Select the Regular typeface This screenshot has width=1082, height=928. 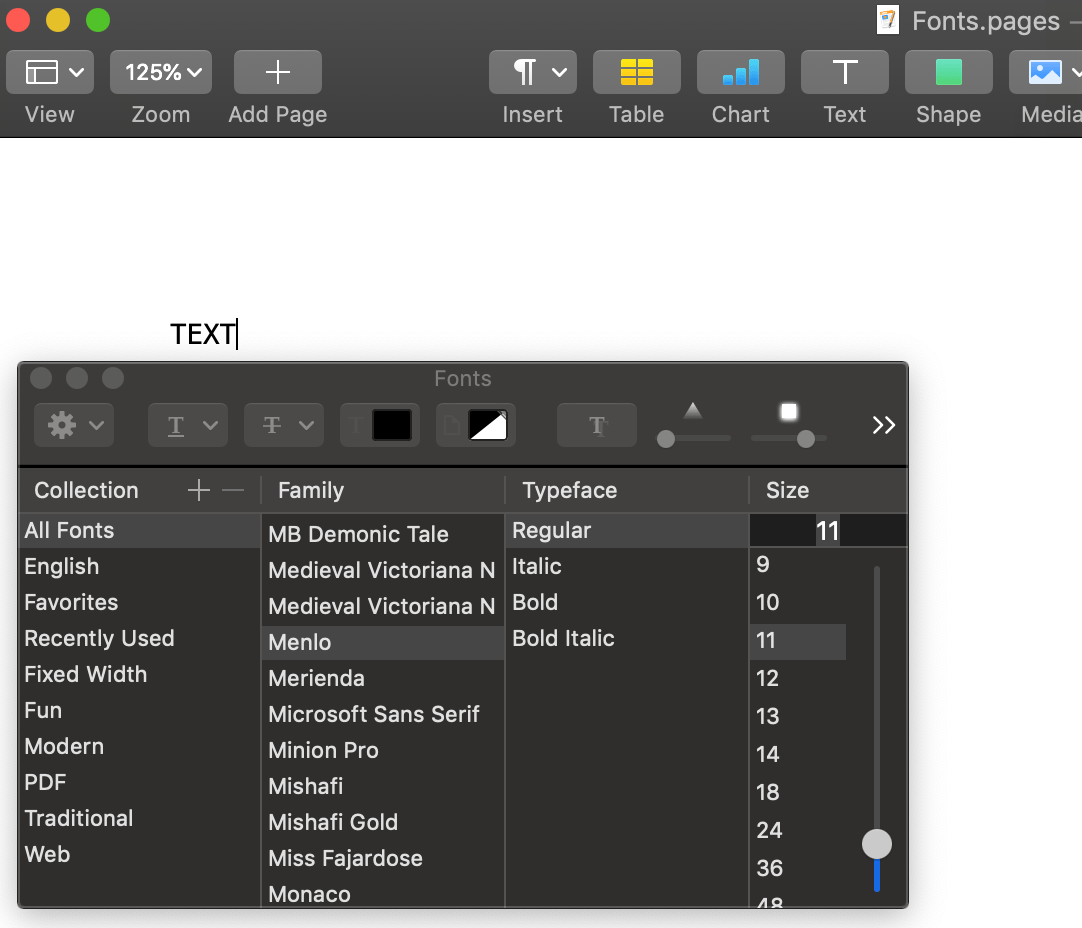tap(627, 531)
